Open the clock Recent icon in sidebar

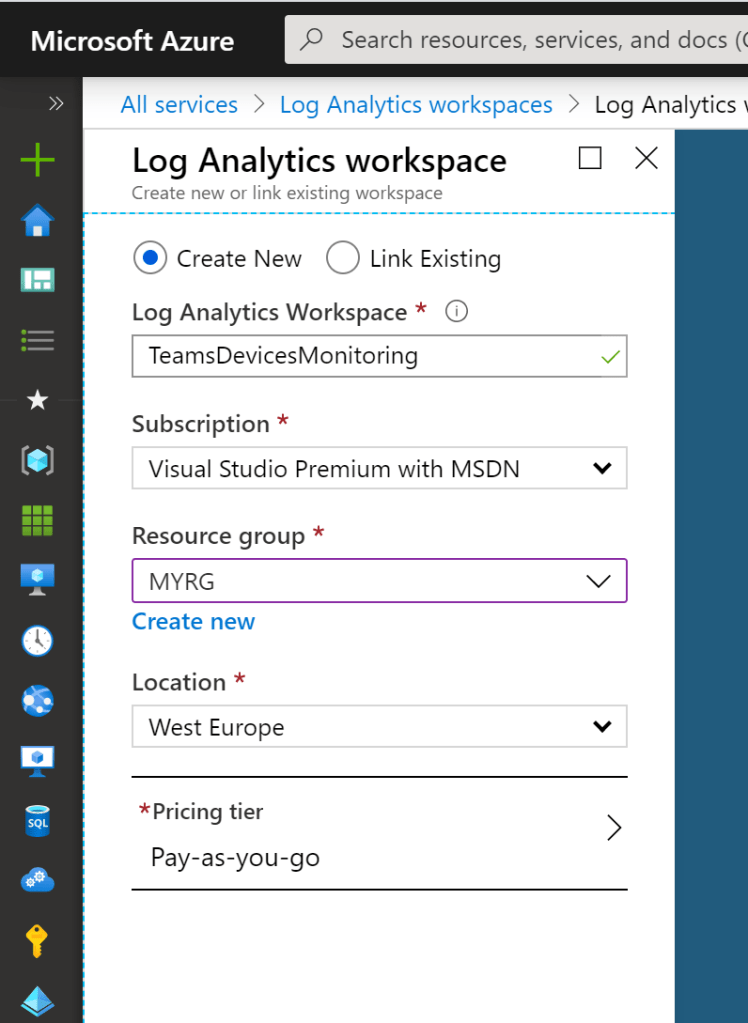pos(38,641)
